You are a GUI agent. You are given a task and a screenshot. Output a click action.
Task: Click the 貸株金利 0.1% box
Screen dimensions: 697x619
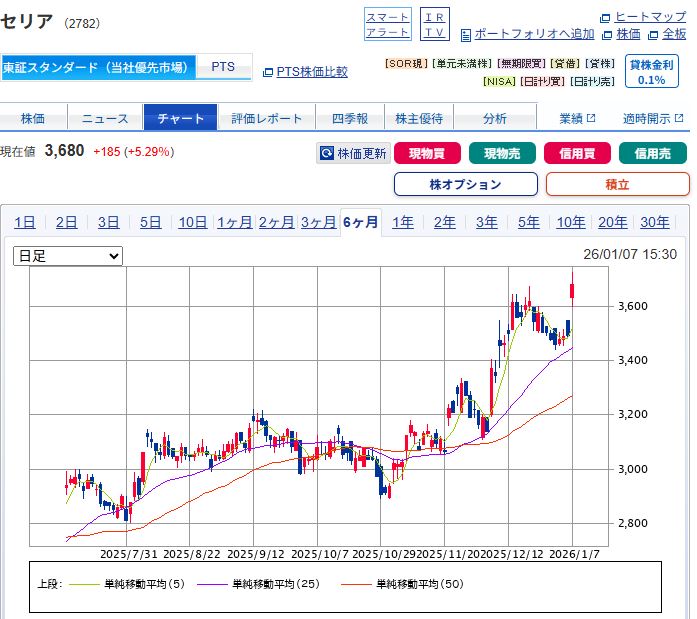[x=651, y=72]
